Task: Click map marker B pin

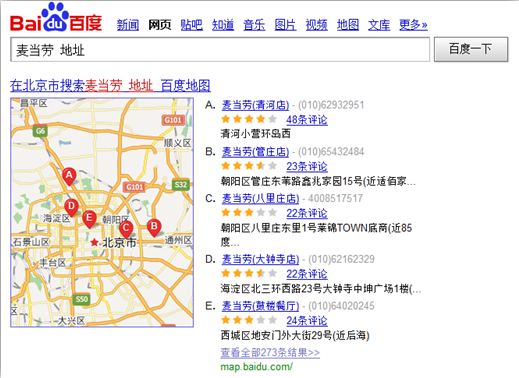Action: pos(154,228)
